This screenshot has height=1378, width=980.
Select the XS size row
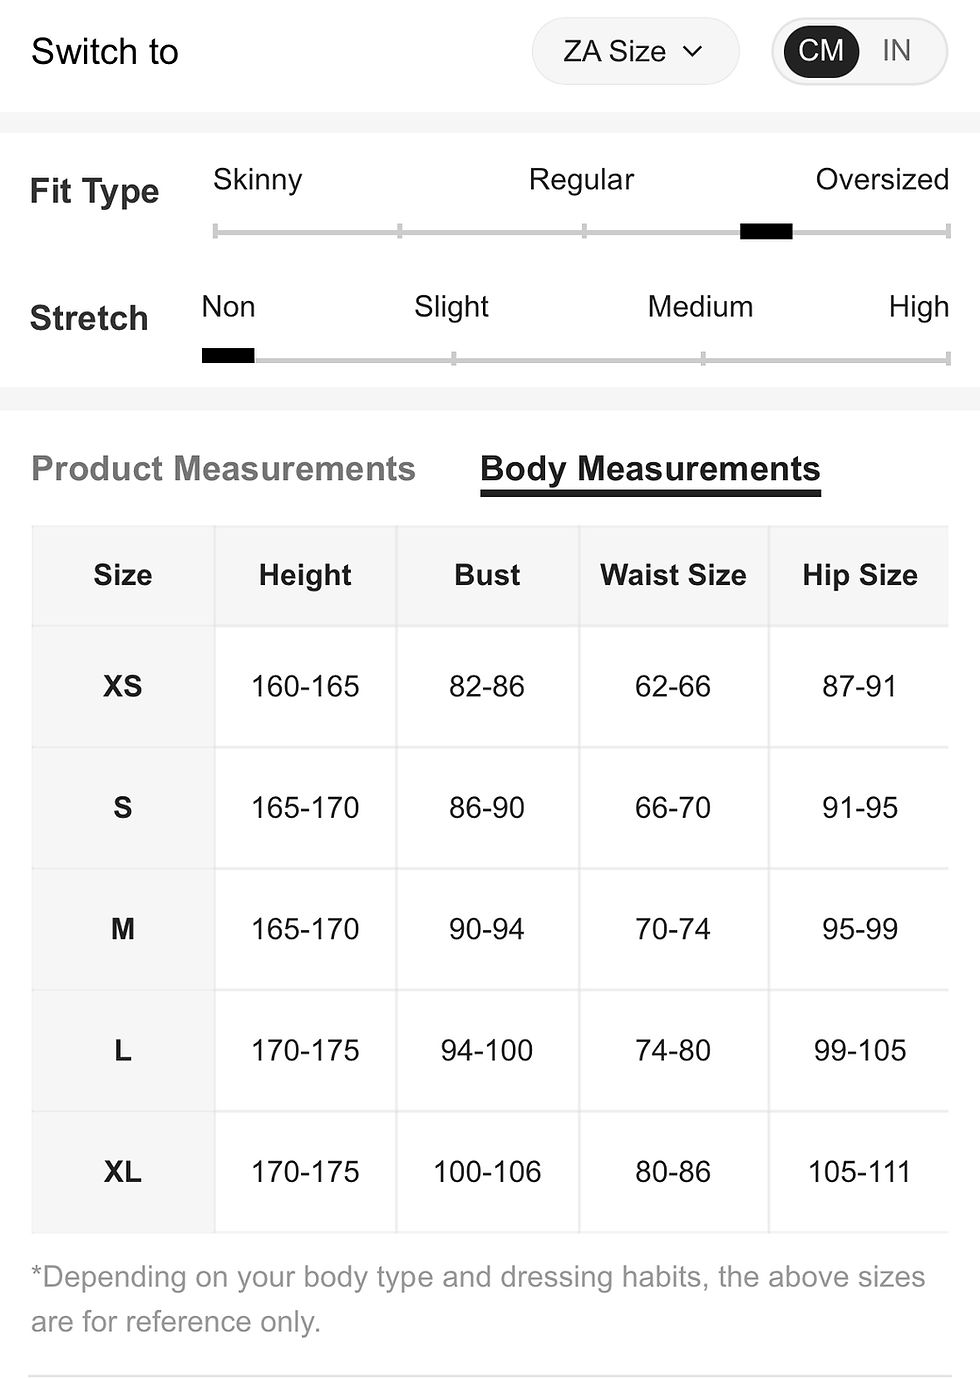click(490, 687)
